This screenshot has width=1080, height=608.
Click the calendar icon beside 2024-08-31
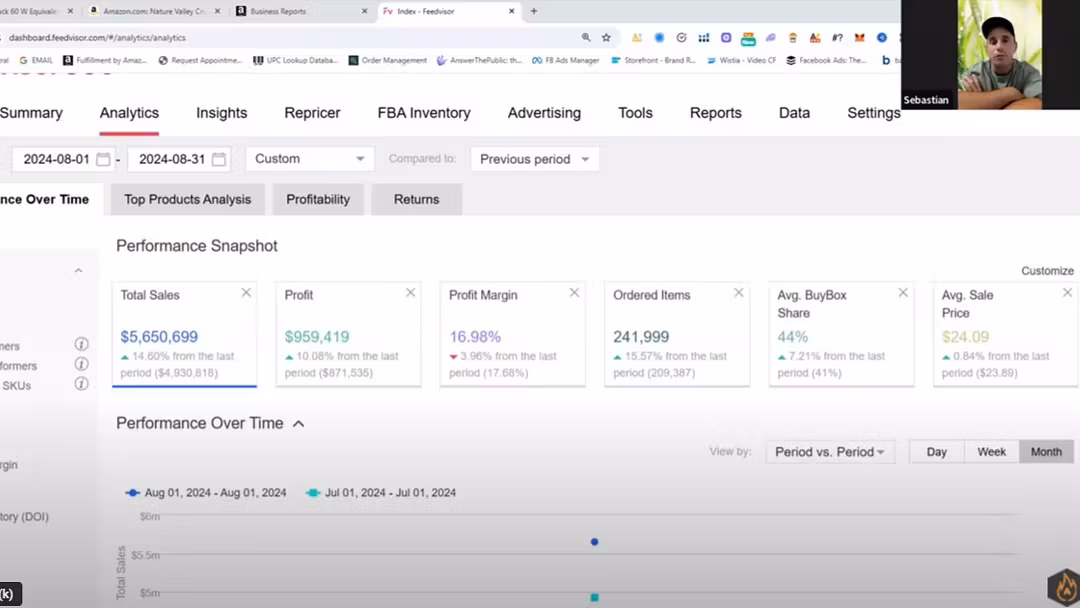click(x=219, y=159)
